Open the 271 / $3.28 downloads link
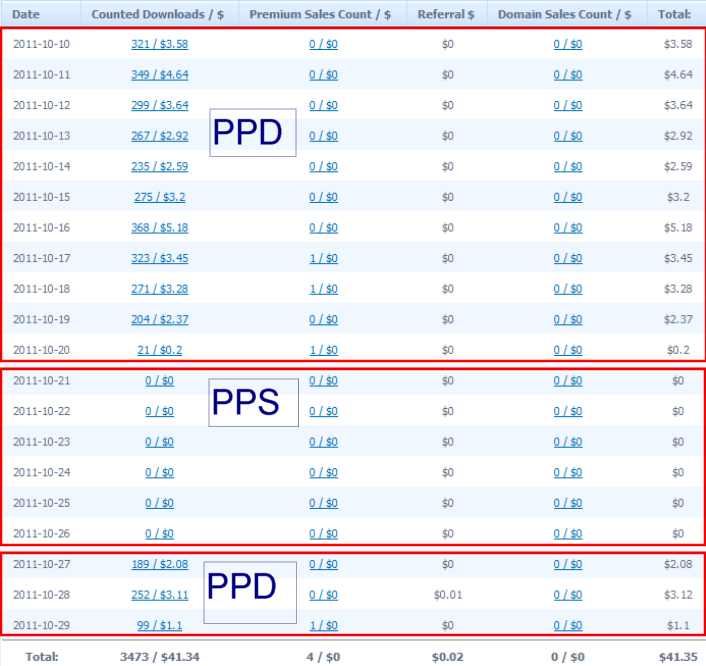Viewport: 706px width, 666px height. tap(160, 289)
